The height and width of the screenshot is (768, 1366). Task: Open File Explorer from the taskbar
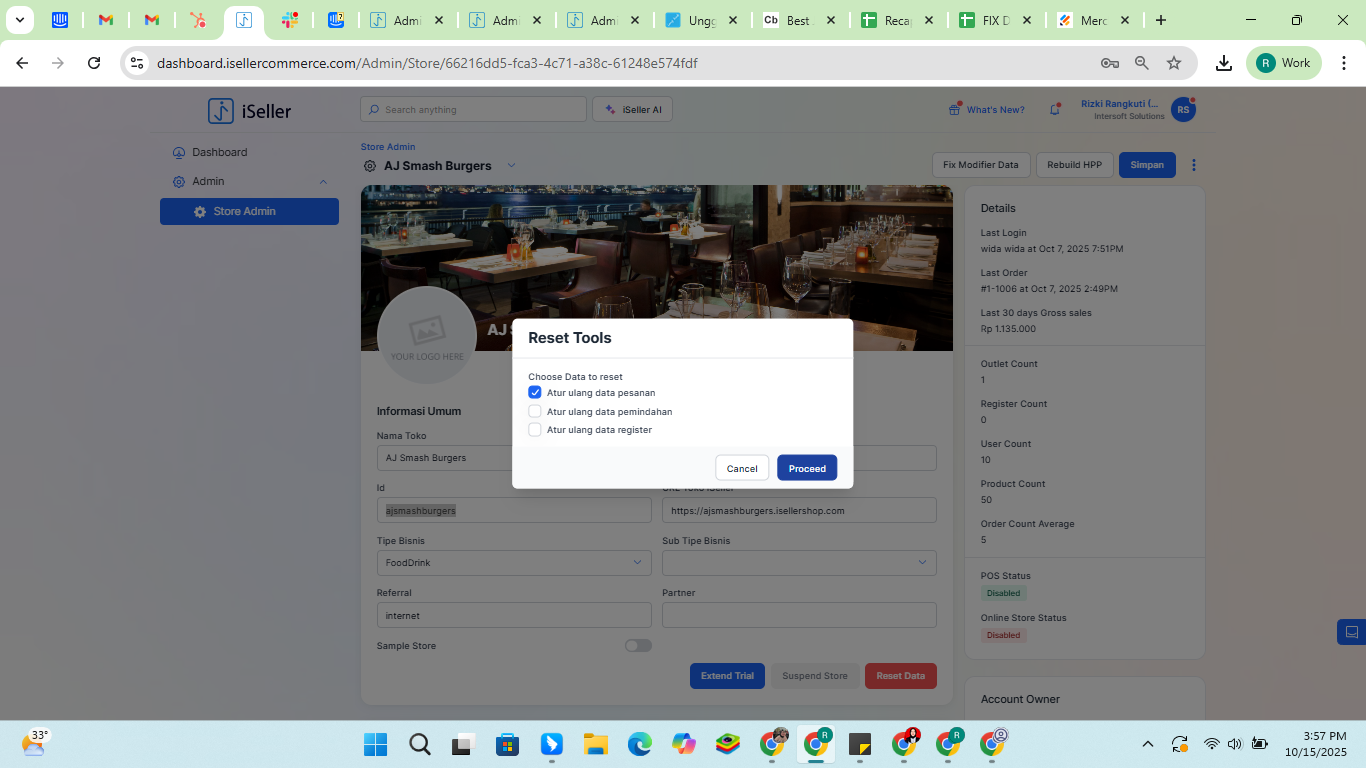[596, 744]
